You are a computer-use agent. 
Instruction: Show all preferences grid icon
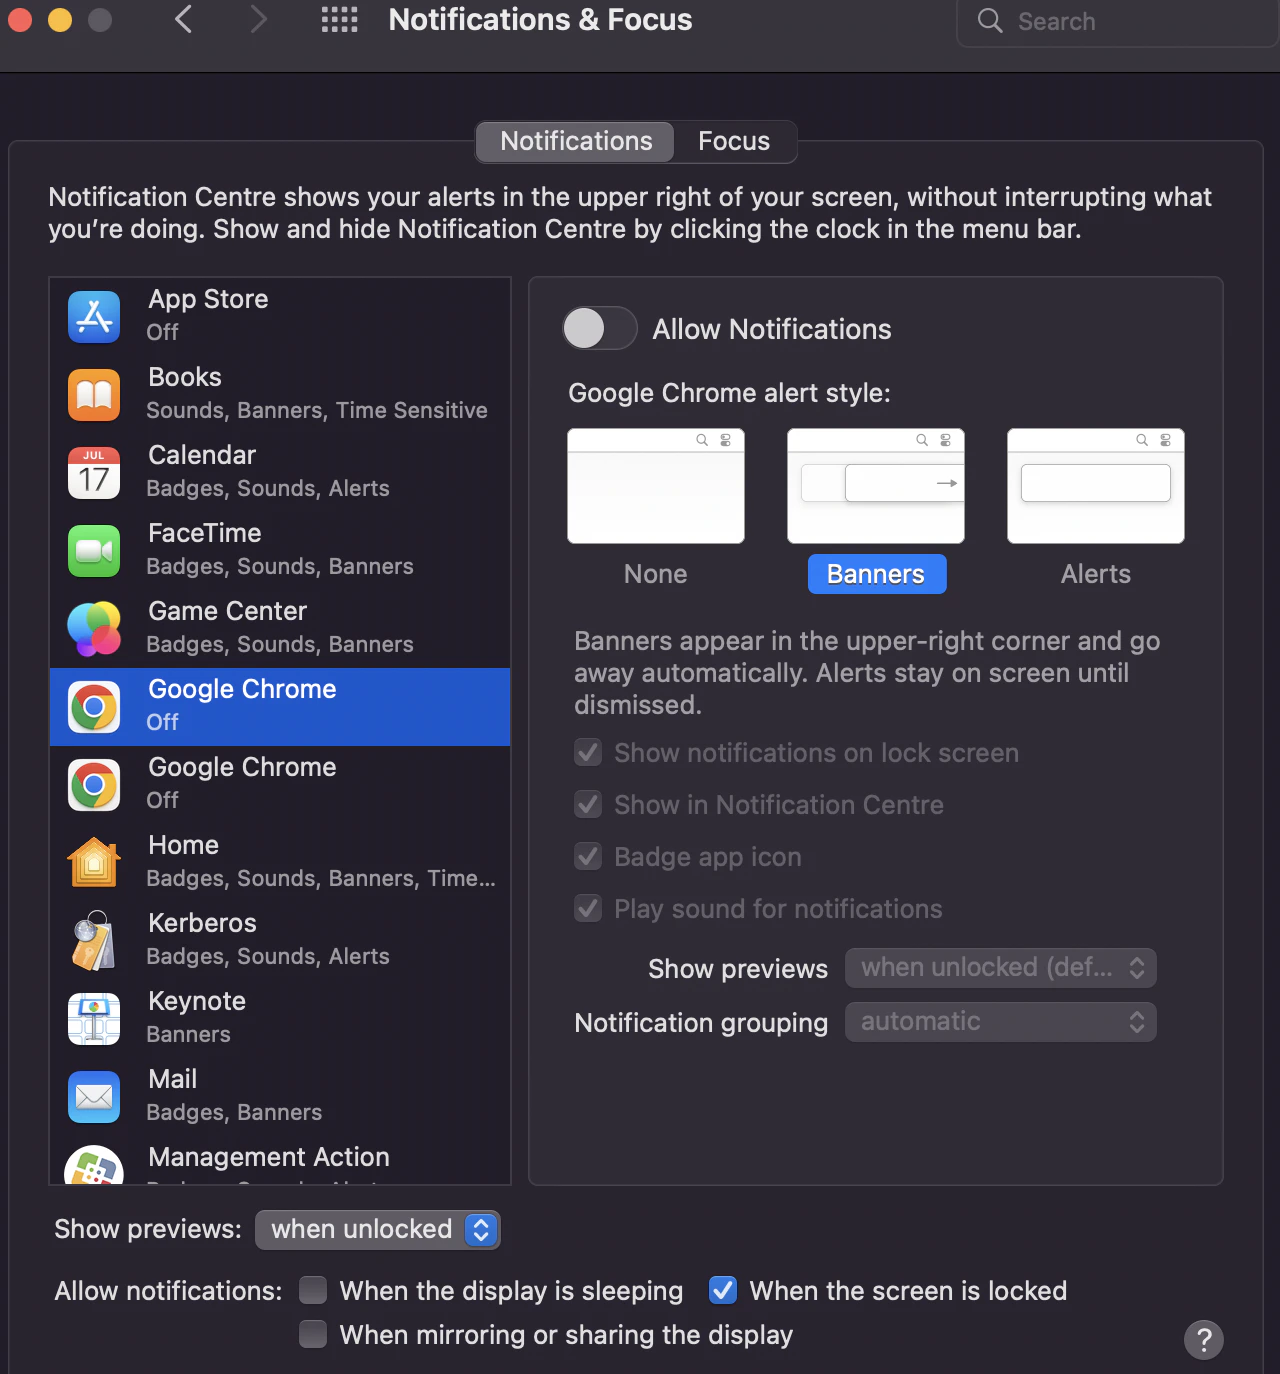coord(339,19)
